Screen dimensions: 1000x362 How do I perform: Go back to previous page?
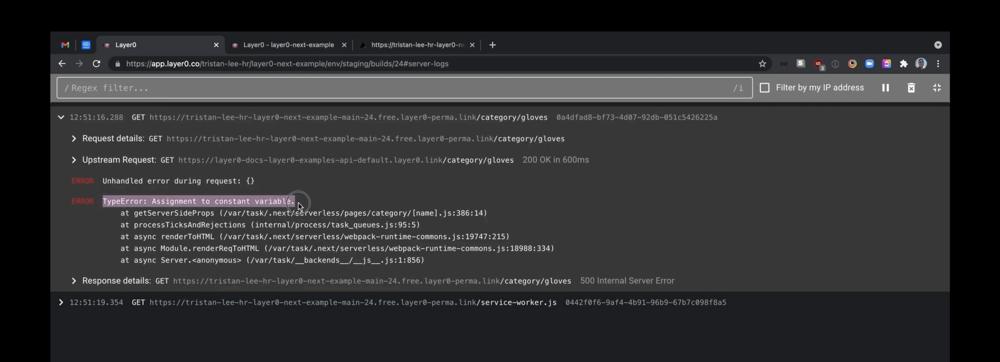click(x=62, y=64)
